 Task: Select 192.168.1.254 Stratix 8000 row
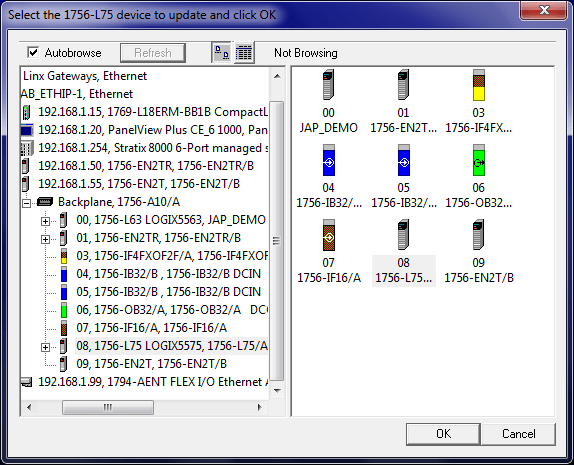click(153, 148)
